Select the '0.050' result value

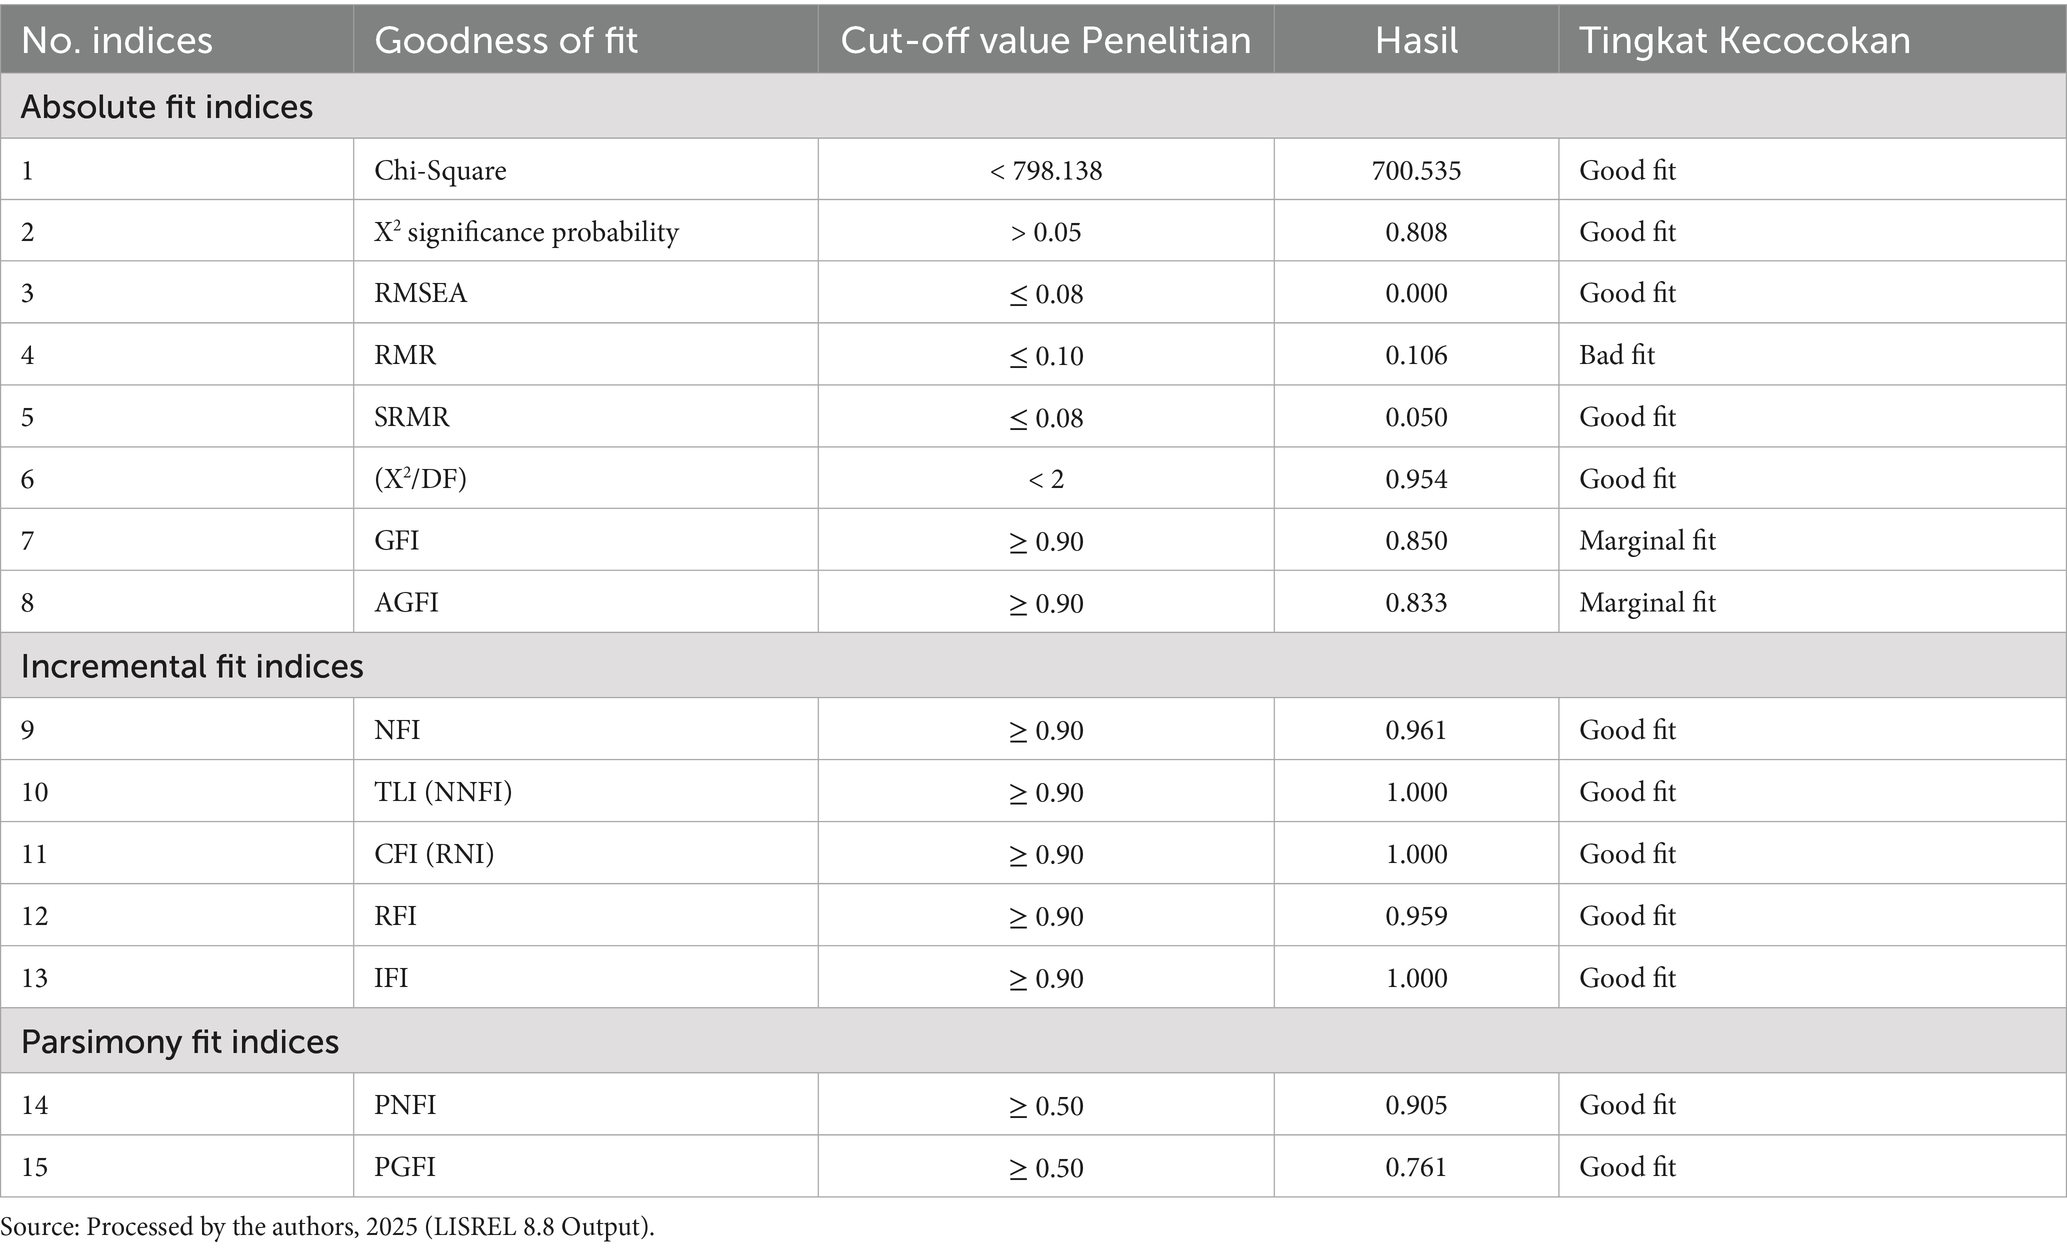1416,417
